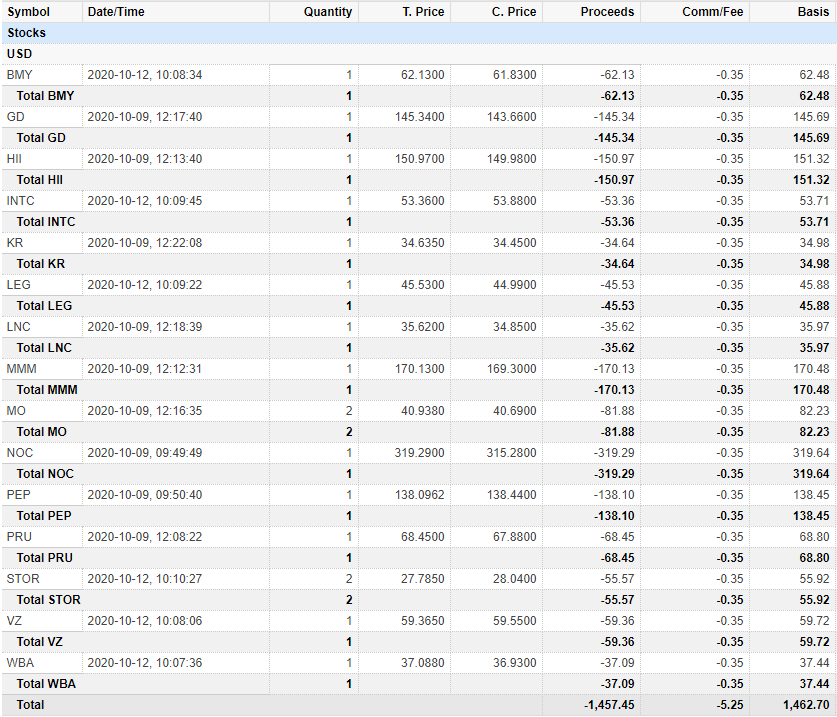Image resolution: width=837 pixels, height=717 pixels.
Task: Select the Stocks section header row
Action: 418,33
